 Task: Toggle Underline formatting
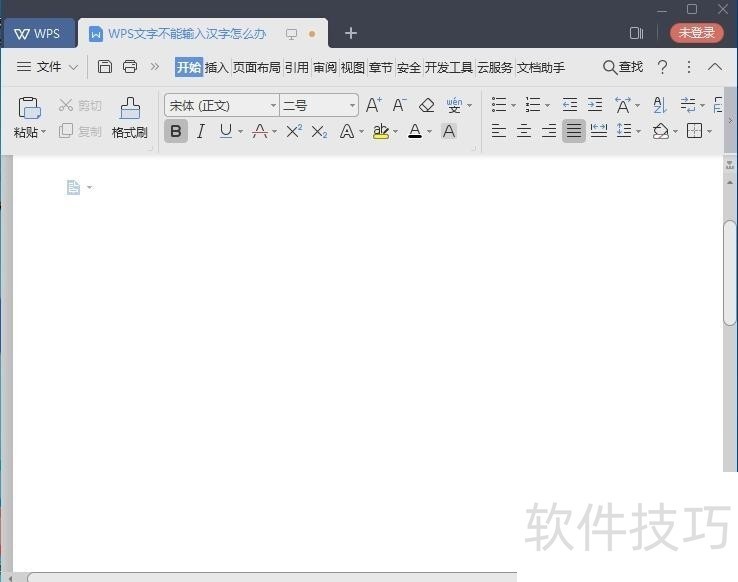(x=225, y=131)
